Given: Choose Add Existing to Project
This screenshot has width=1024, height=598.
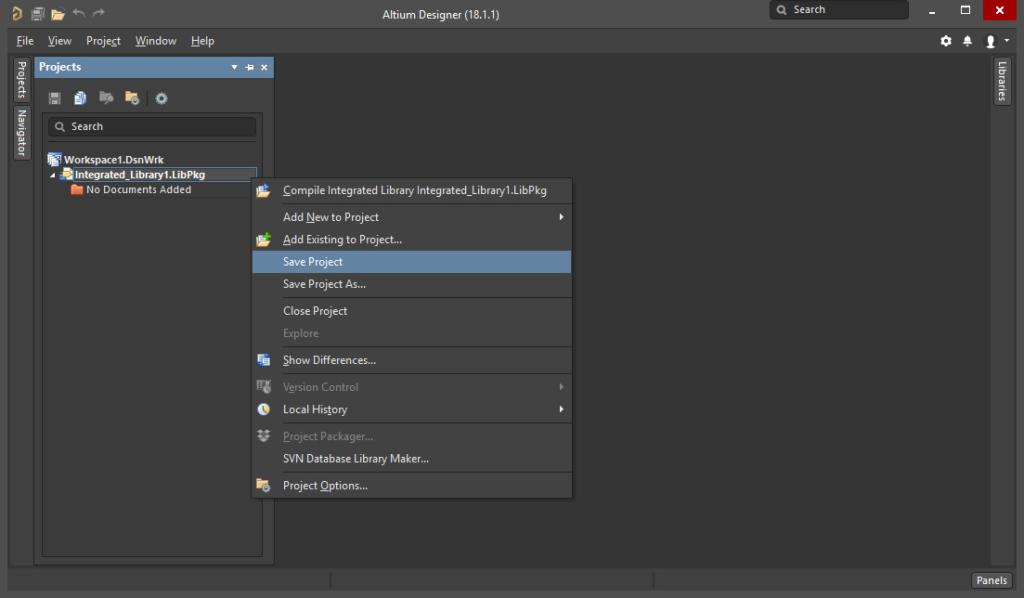Looking at the screenshot, I should coord(411,240).
